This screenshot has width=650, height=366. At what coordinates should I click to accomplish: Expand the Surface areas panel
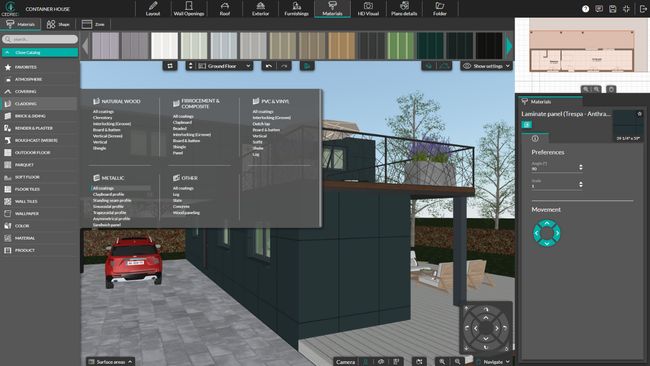(110, 361)
